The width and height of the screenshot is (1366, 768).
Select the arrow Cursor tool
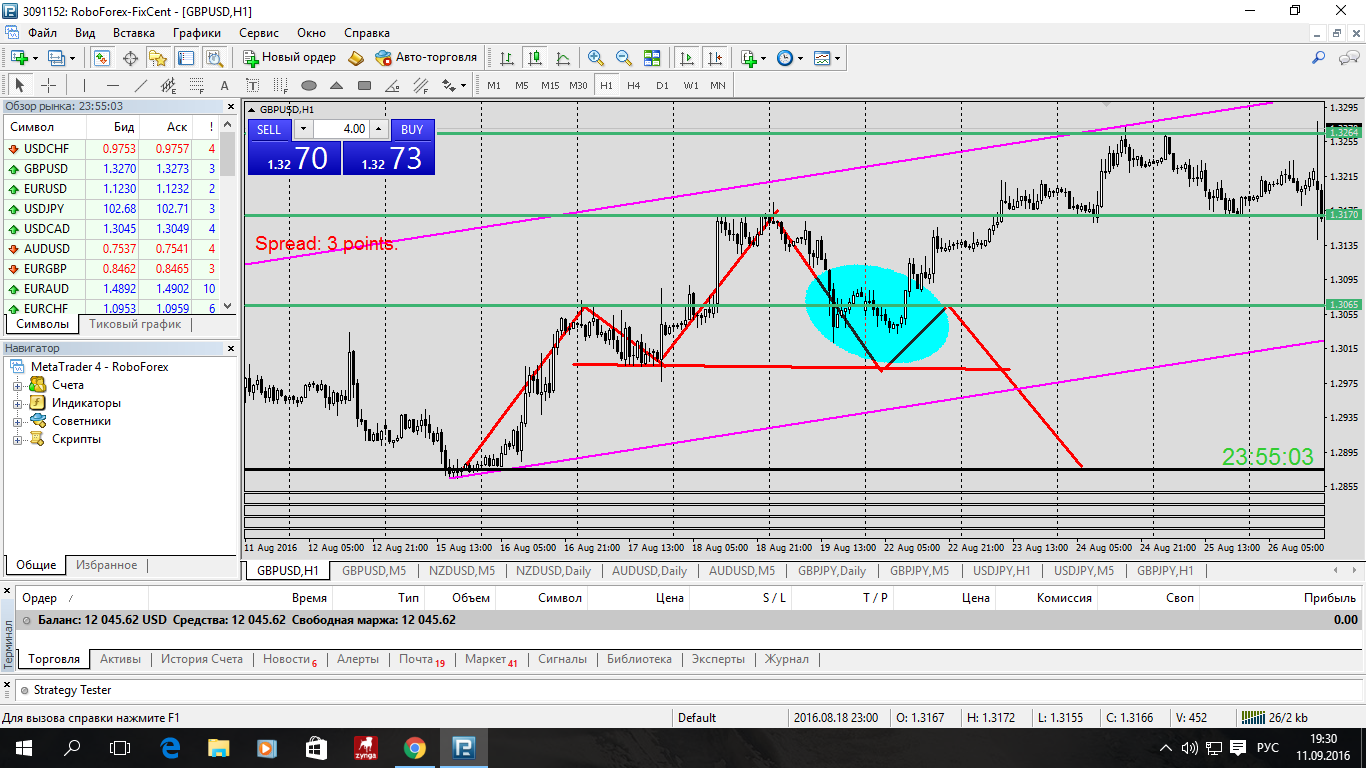click(20, 85)
